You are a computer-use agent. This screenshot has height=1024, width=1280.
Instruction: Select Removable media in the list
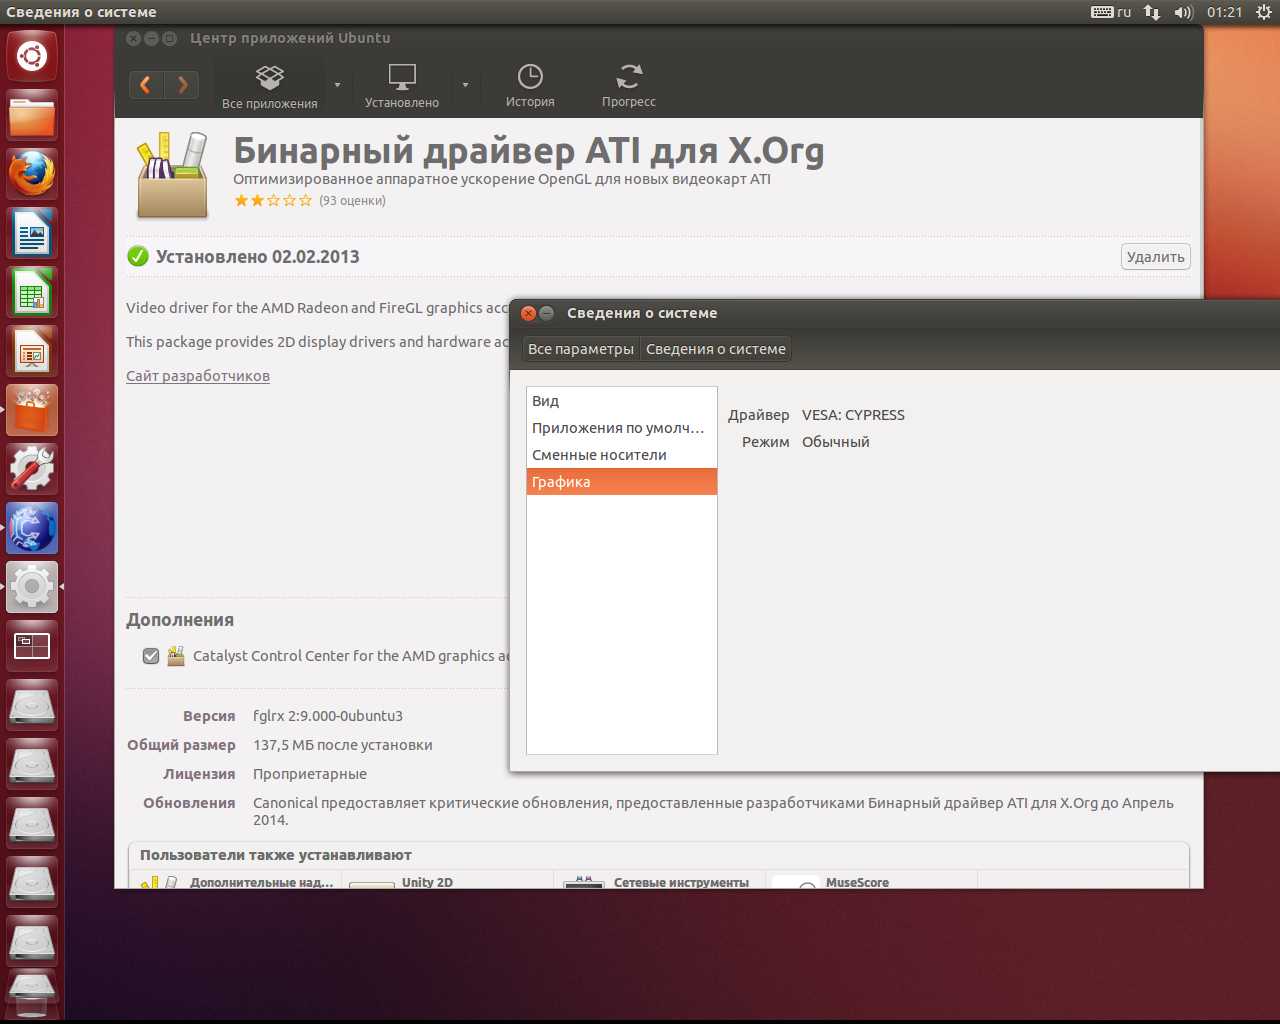[599, 455]
